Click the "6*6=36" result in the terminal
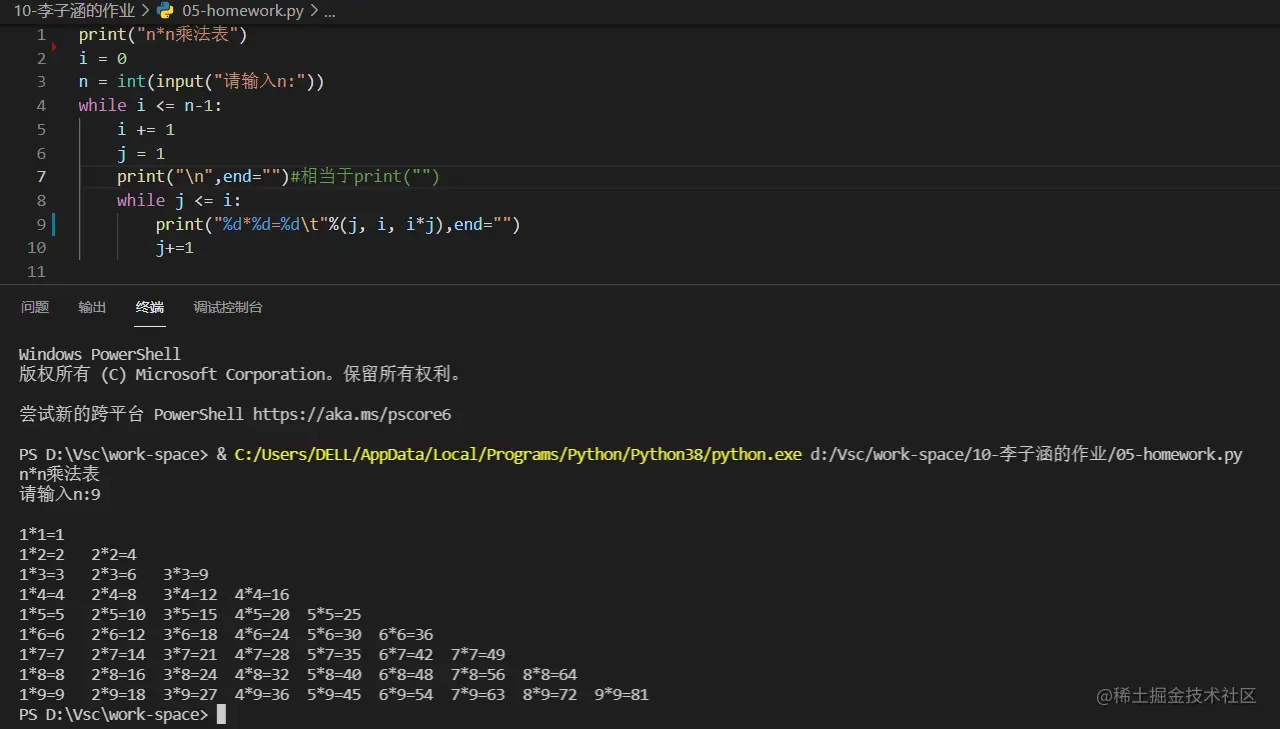 coord(406,634)
